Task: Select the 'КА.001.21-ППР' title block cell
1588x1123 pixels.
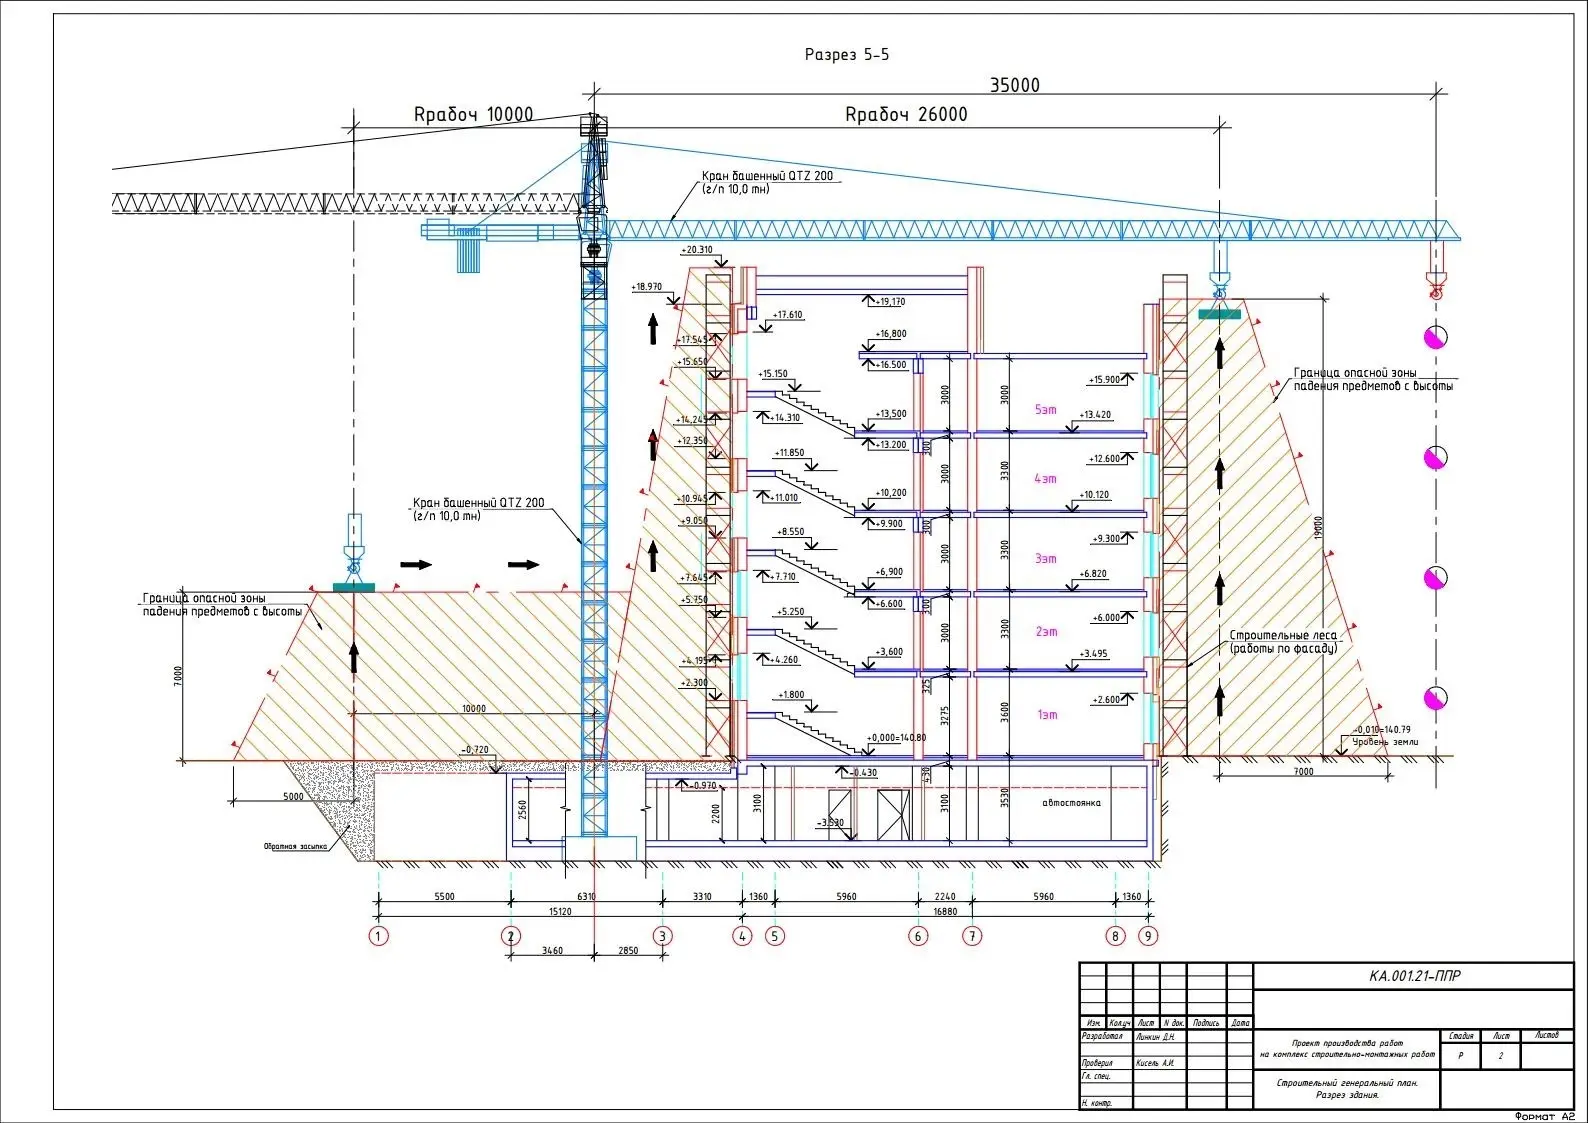Action: click(1414, 976)
